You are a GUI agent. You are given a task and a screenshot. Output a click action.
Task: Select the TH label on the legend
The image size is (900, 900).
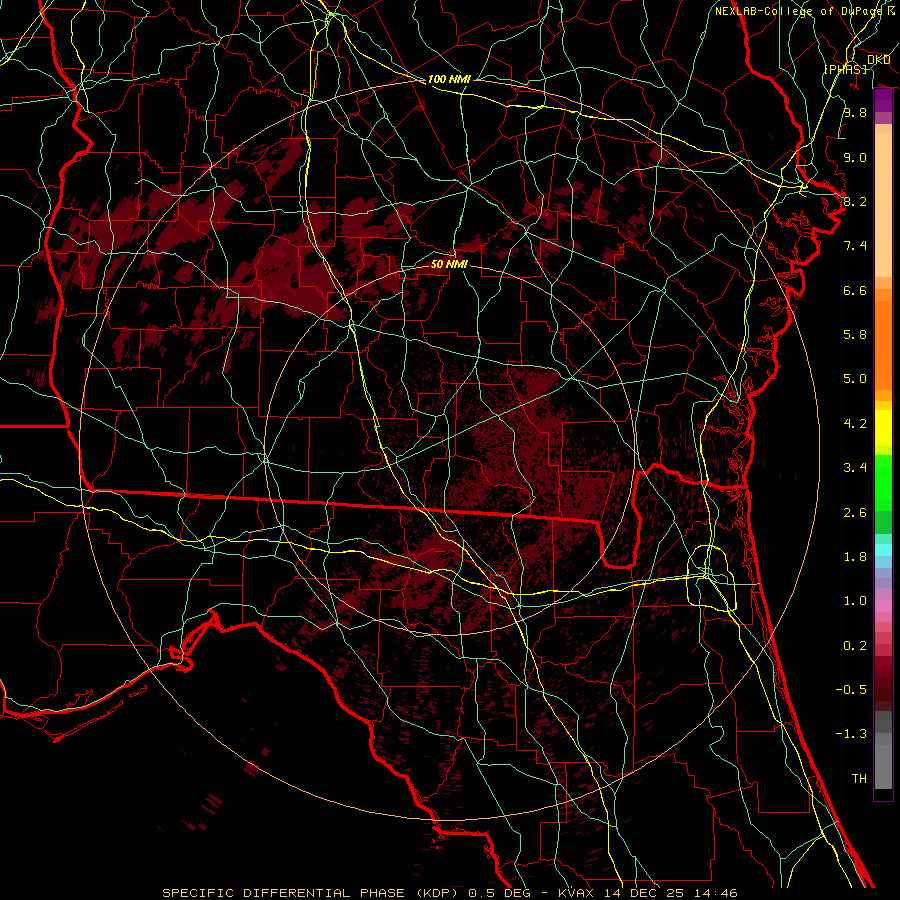point(858,778)
